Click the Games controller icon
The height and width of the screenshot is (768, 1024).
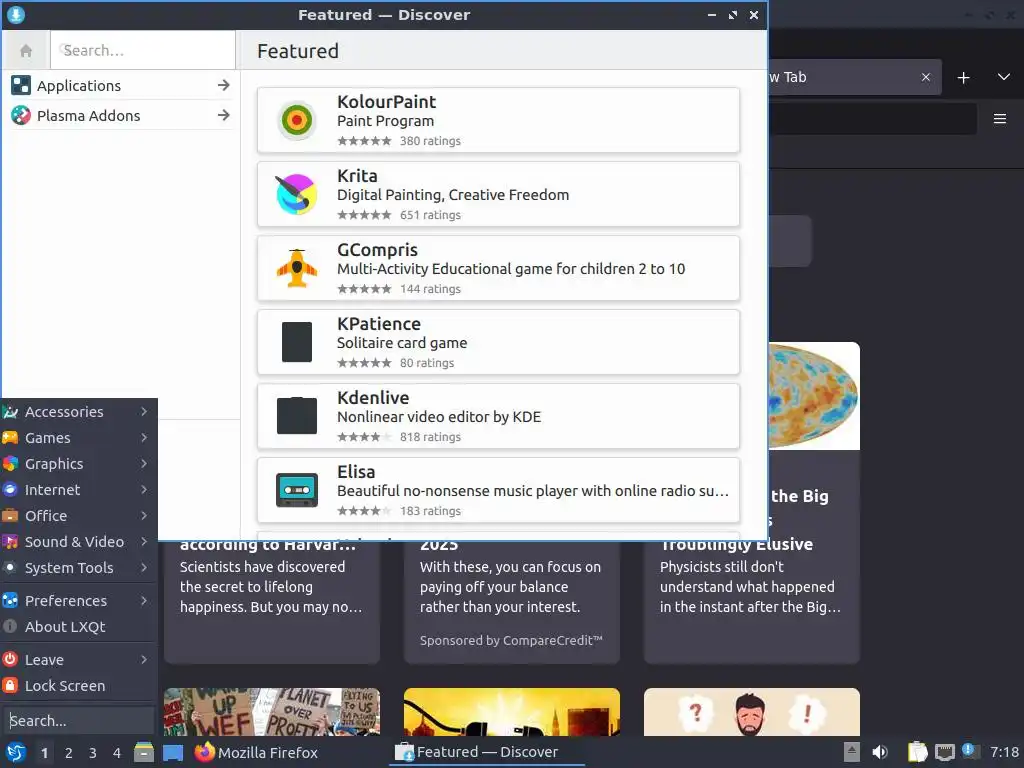click(10, 438)
